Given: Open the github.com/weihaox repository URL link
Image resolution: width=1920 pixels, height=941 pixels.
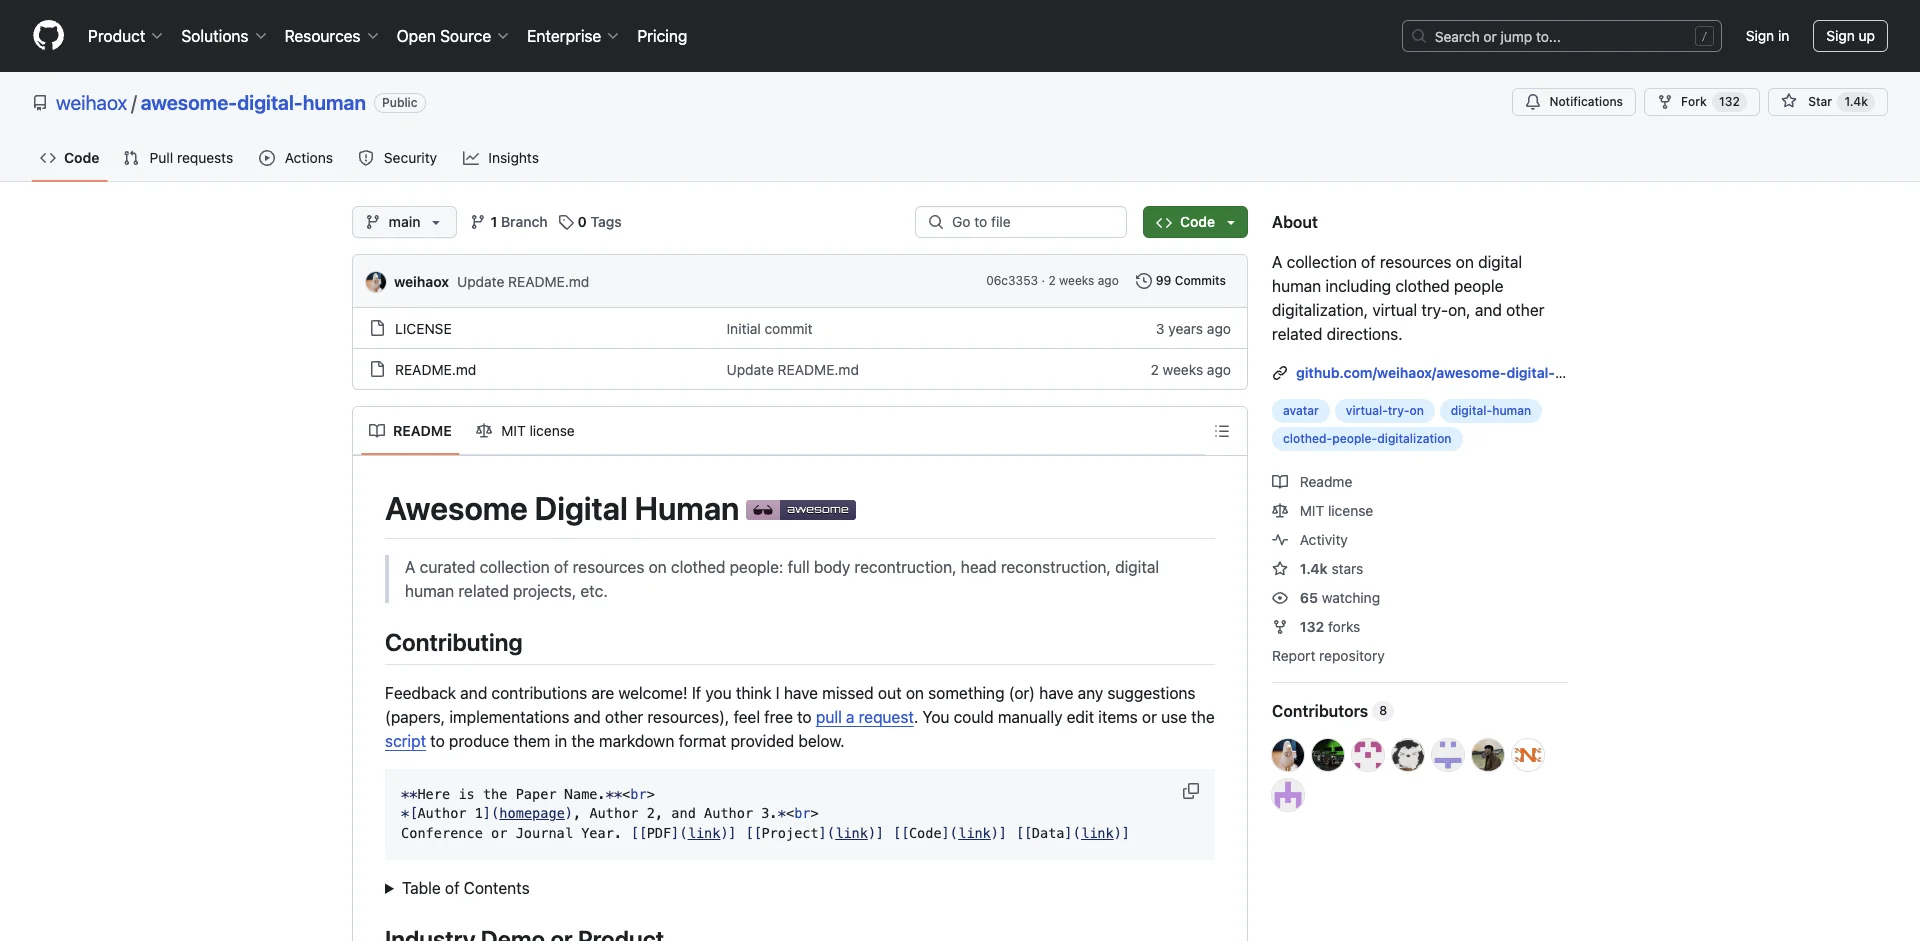Looking at the screenshot, I should click(x=1430, y=373).
